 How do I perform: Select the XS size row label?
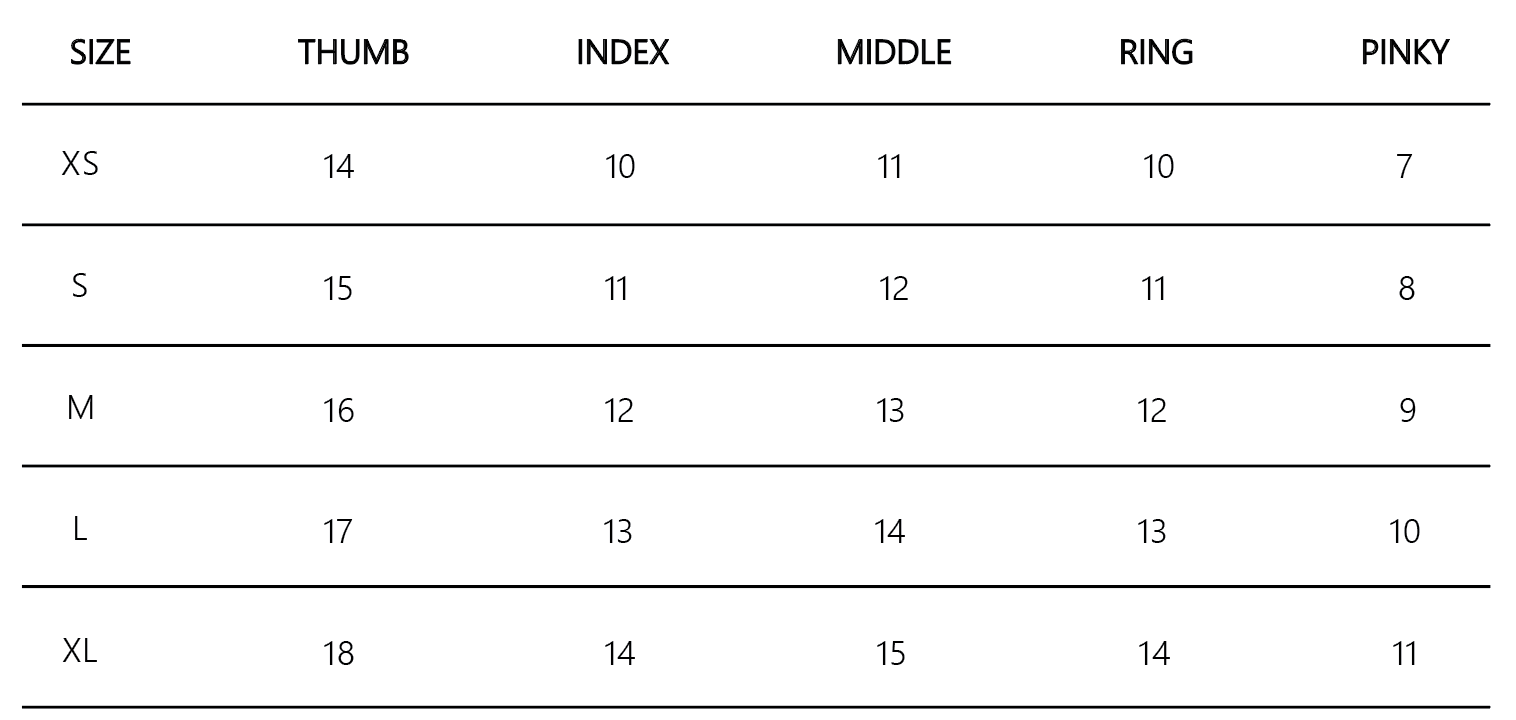click(80, 165)
